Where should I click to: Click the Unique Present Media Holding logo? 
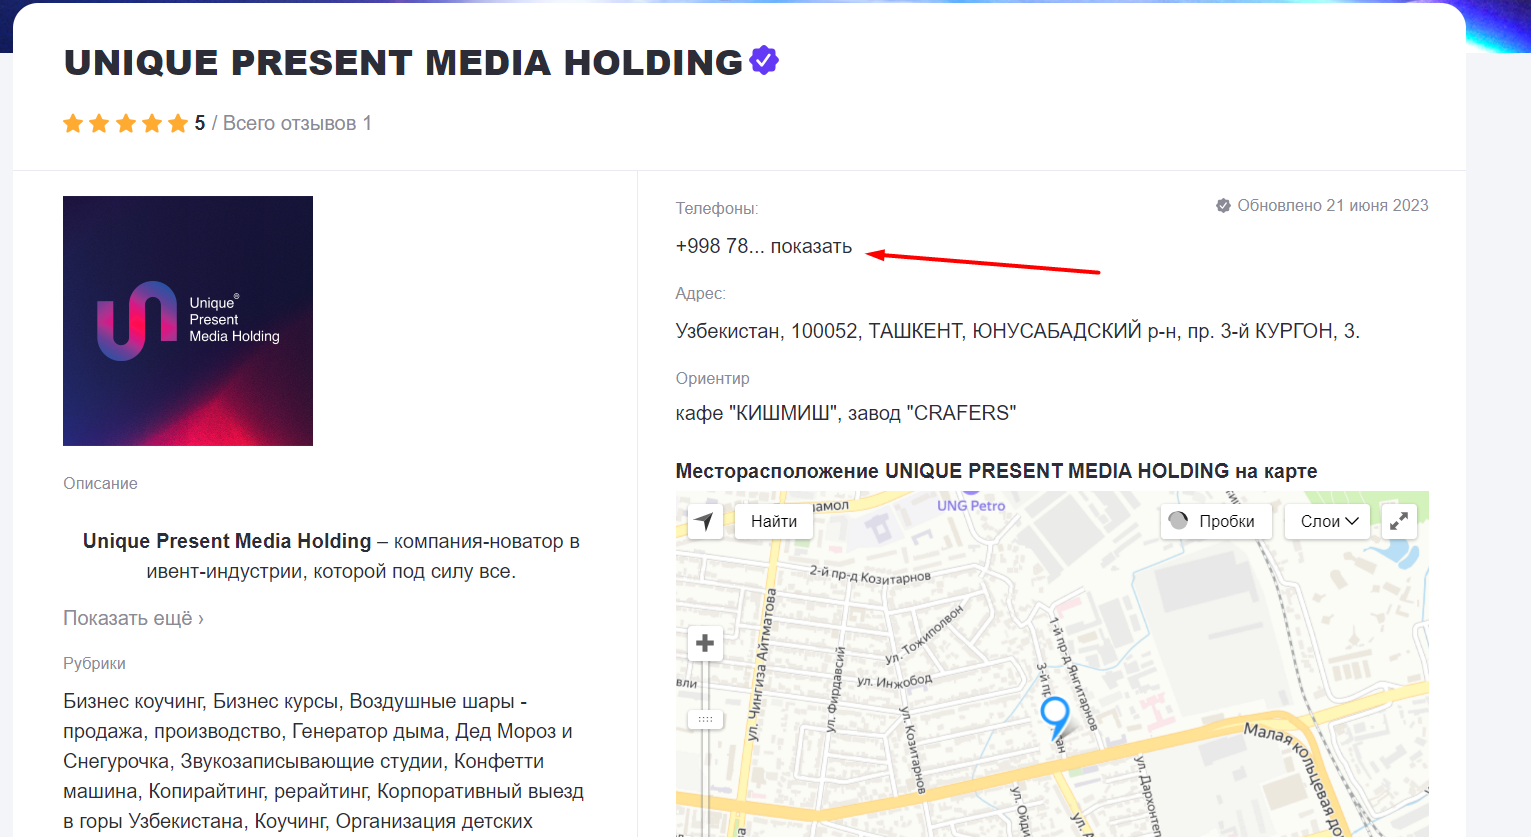[x=188, y=321]
